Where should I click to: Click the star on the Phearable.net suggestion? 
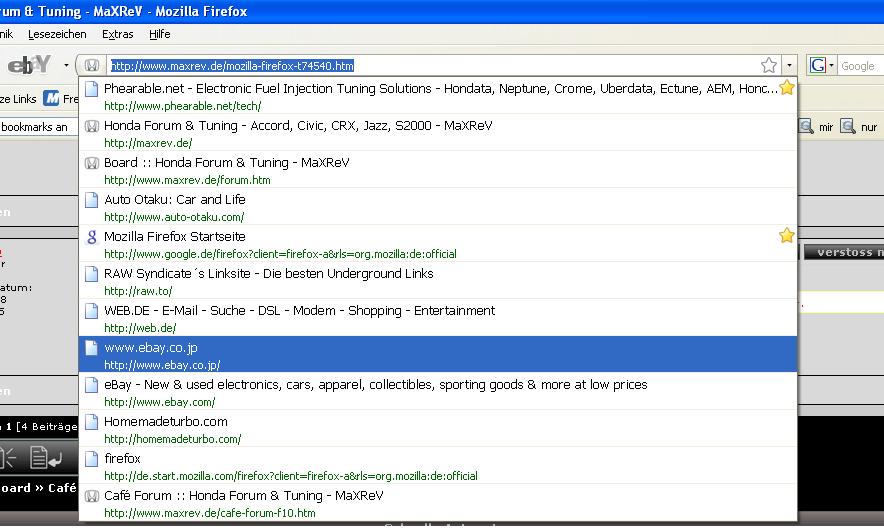pyautogui.click(x=787, y=88)
